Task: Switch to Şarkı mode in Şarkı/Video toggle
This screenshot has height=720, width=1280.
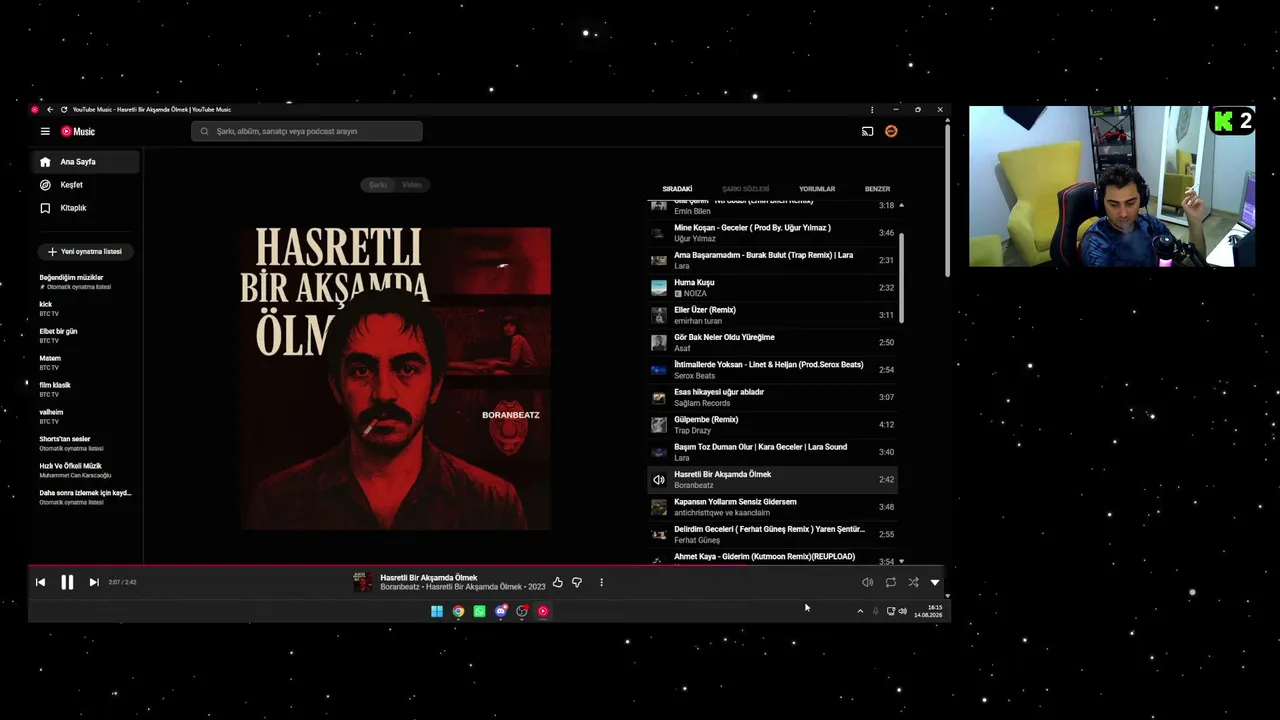Action: pos(378,185)
